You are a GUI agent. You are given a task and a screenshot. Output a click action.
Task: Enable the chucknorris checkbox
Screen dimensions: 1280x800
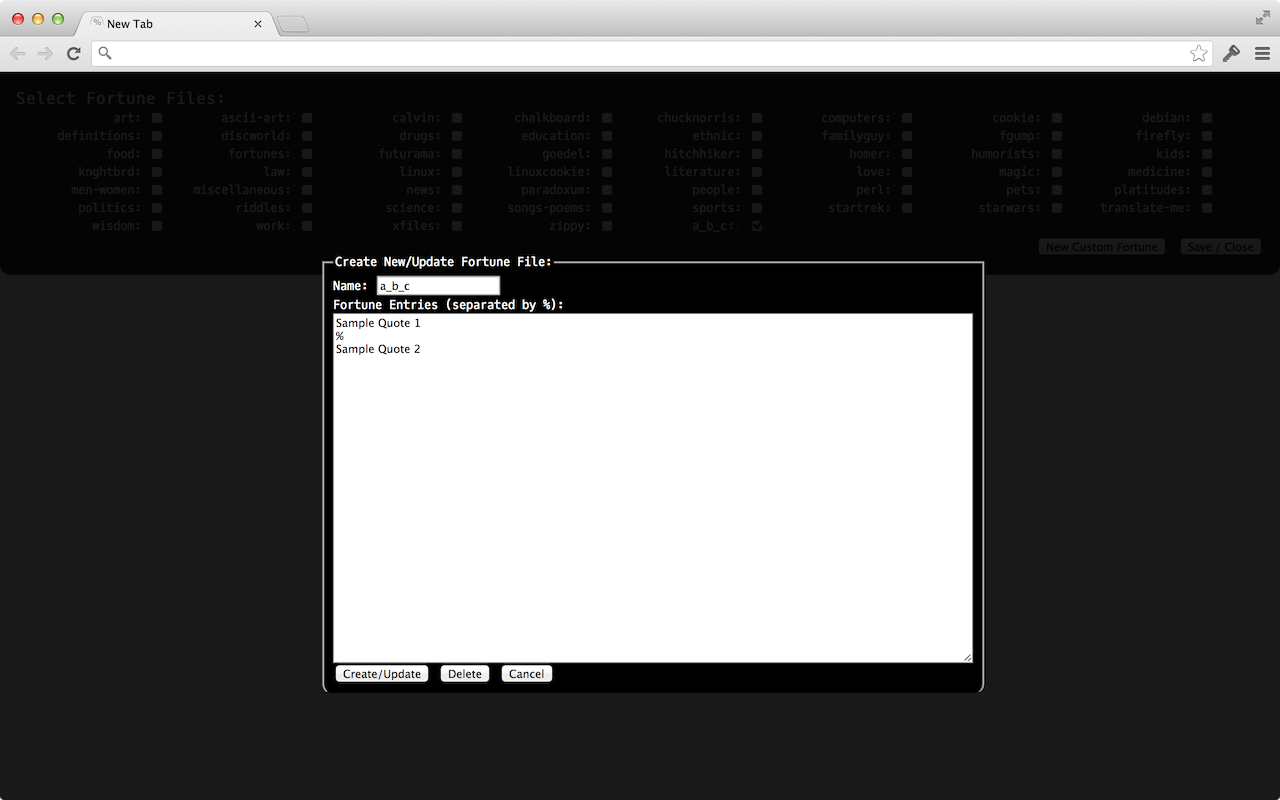pos(757,118)
